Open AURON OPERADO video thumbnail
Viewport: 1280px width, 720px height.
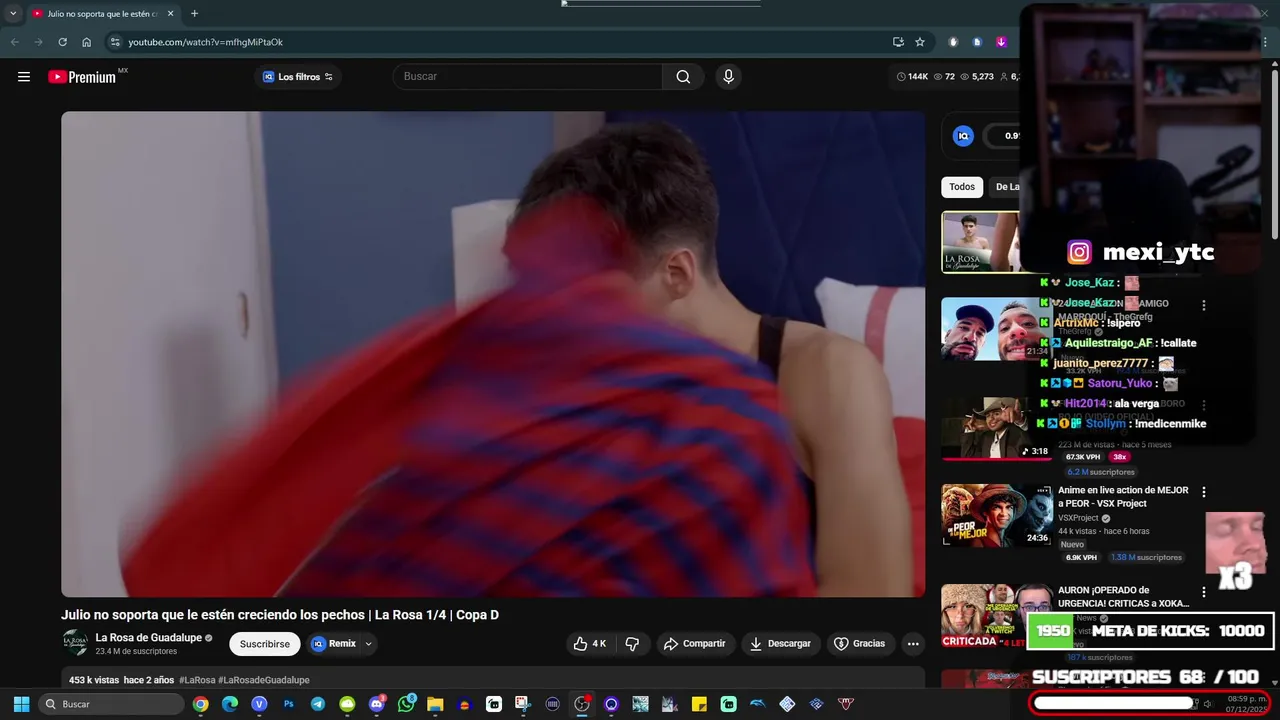click(996, 615)
